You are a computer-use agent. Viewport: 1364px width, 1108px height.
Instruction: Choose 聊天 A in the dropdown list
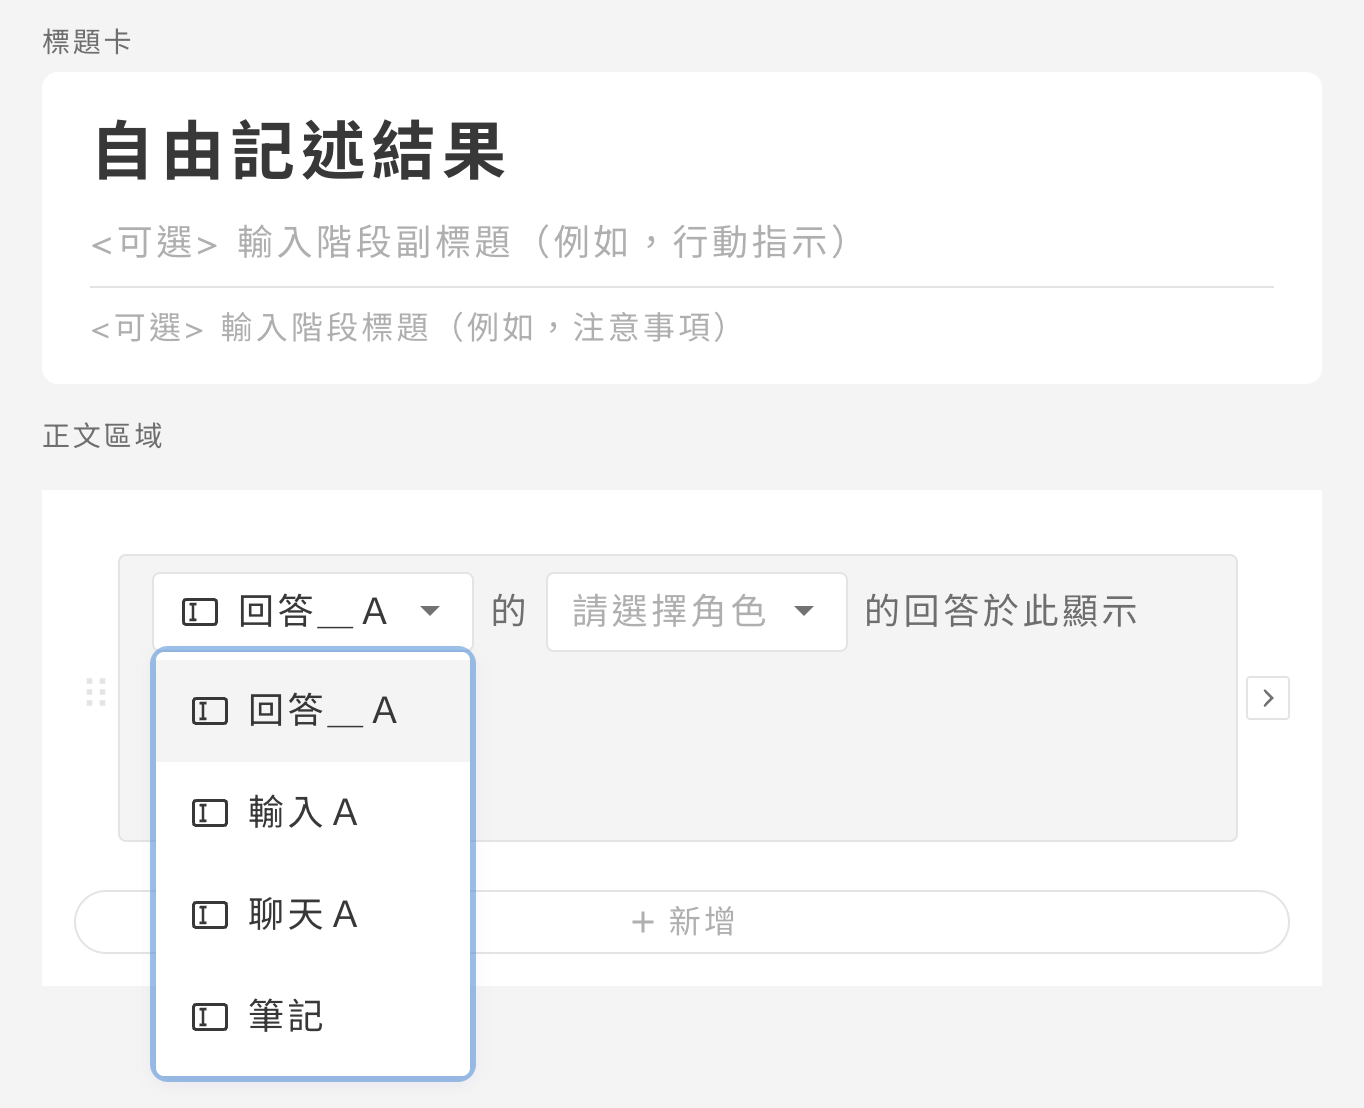[303, 915]
